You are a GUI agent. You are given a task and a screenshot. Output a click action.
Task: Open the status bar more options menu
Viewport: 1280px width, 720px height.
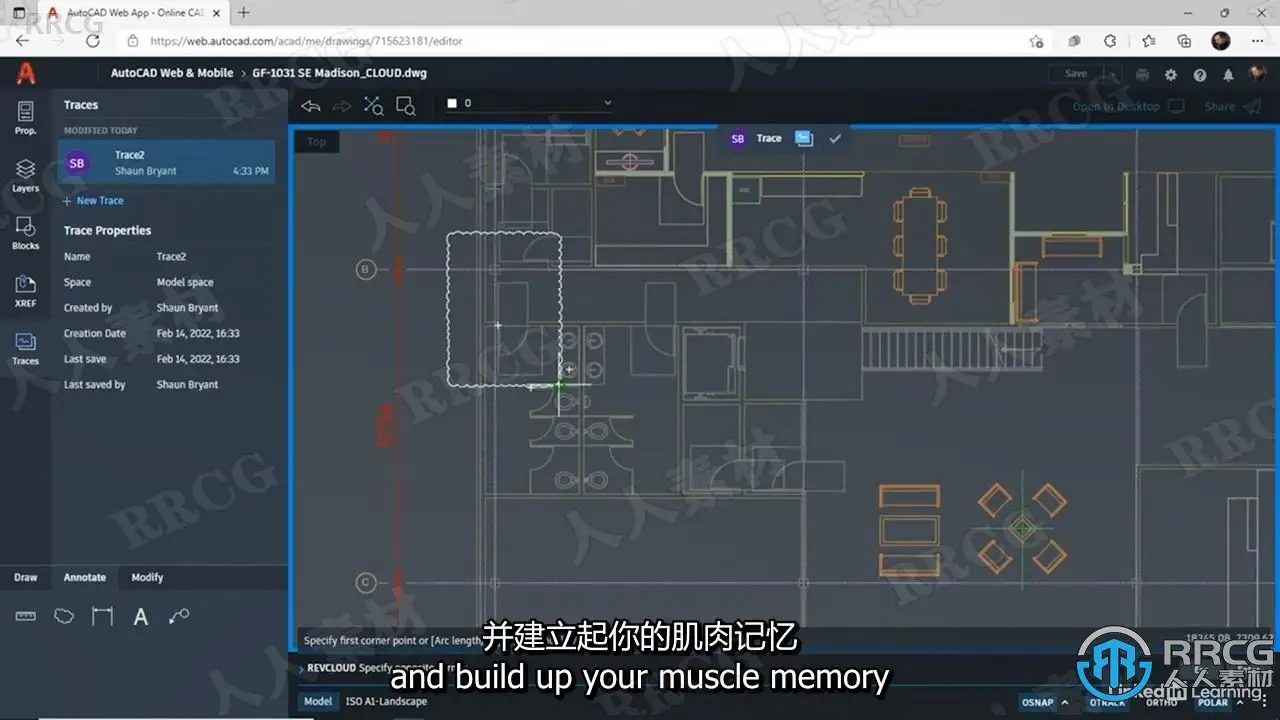1262,702
